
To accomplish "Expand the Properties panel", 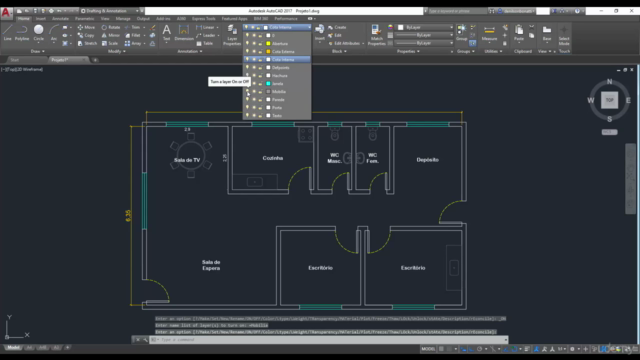I will [x=408, y=51].
